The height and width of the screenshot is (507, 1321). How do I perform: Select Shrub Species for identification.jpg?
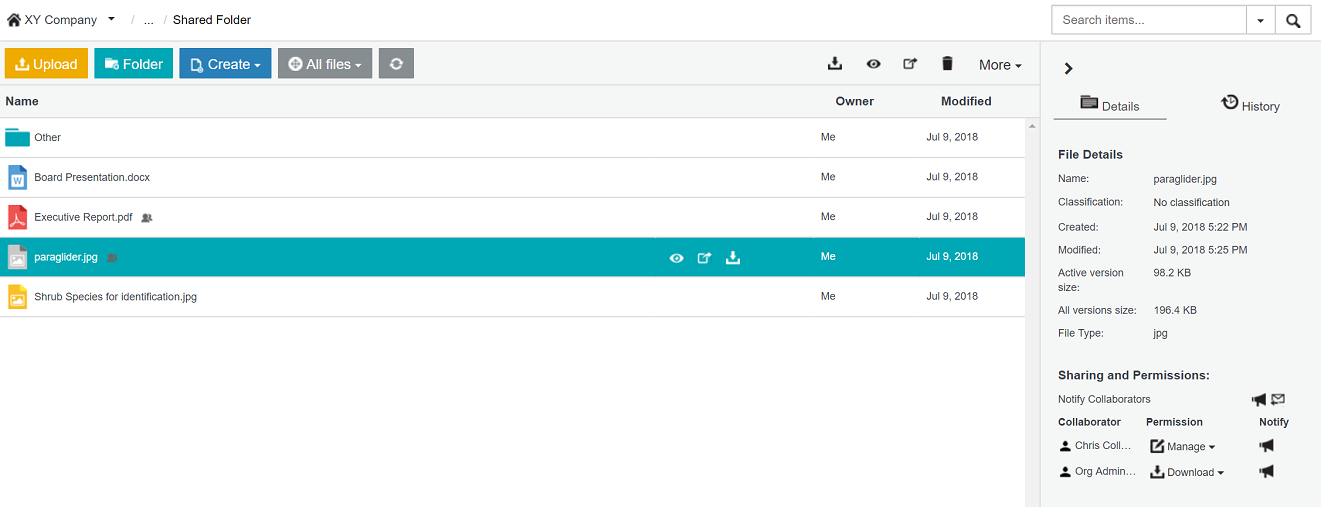[115, 297]
